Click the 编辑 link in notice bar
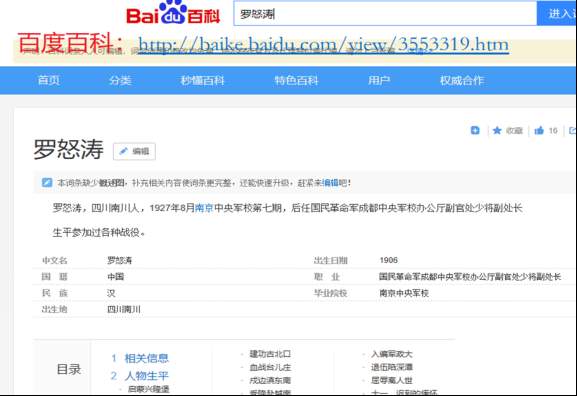Viewport: 577px width, 396px height. point(330,183)
